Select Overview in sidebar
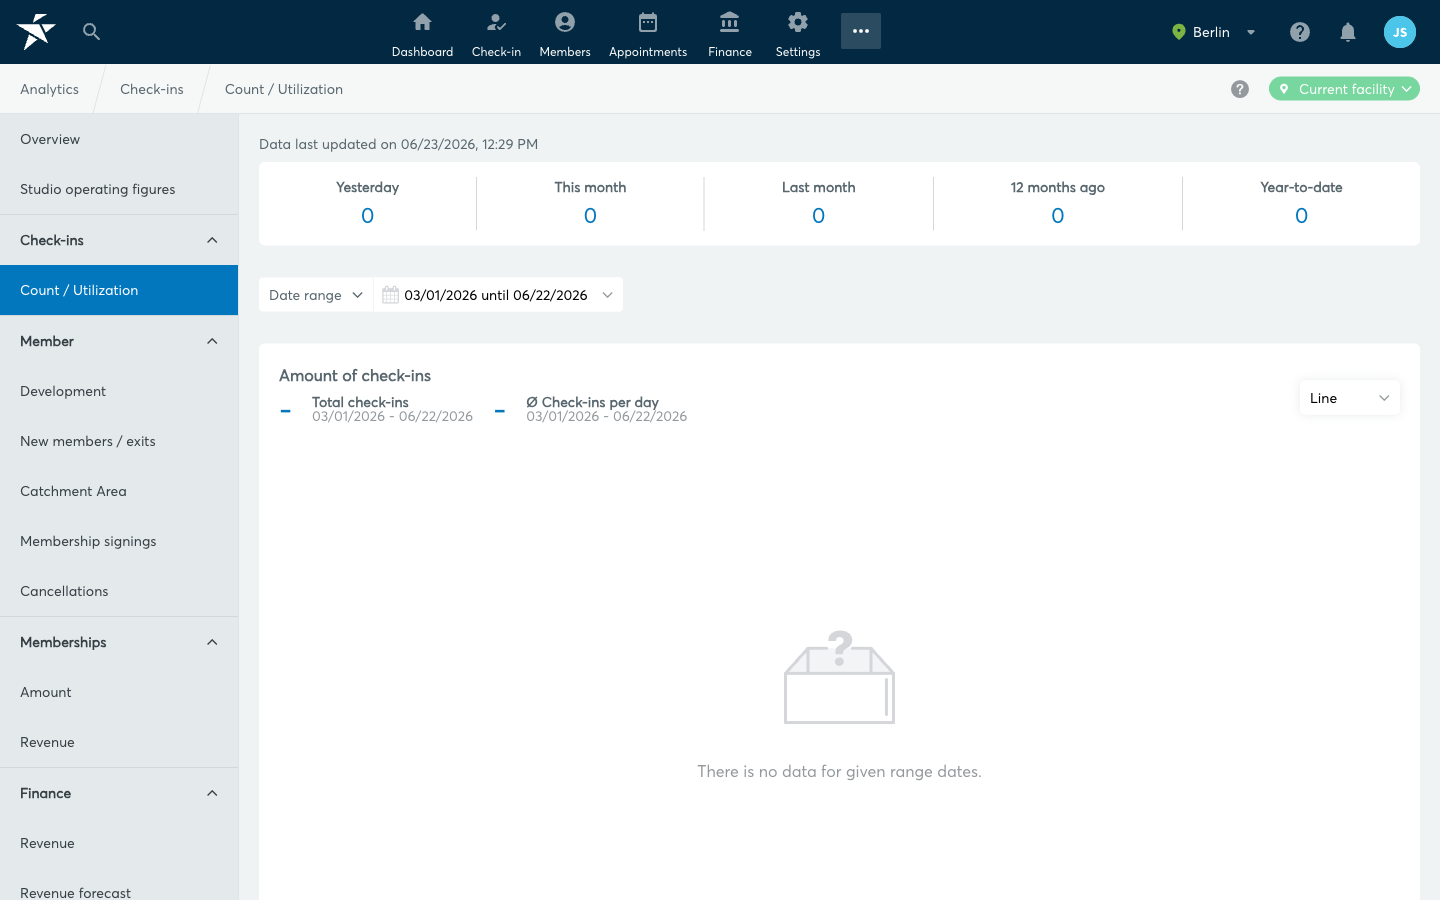The image size is (1440, 900). (119, 139)
